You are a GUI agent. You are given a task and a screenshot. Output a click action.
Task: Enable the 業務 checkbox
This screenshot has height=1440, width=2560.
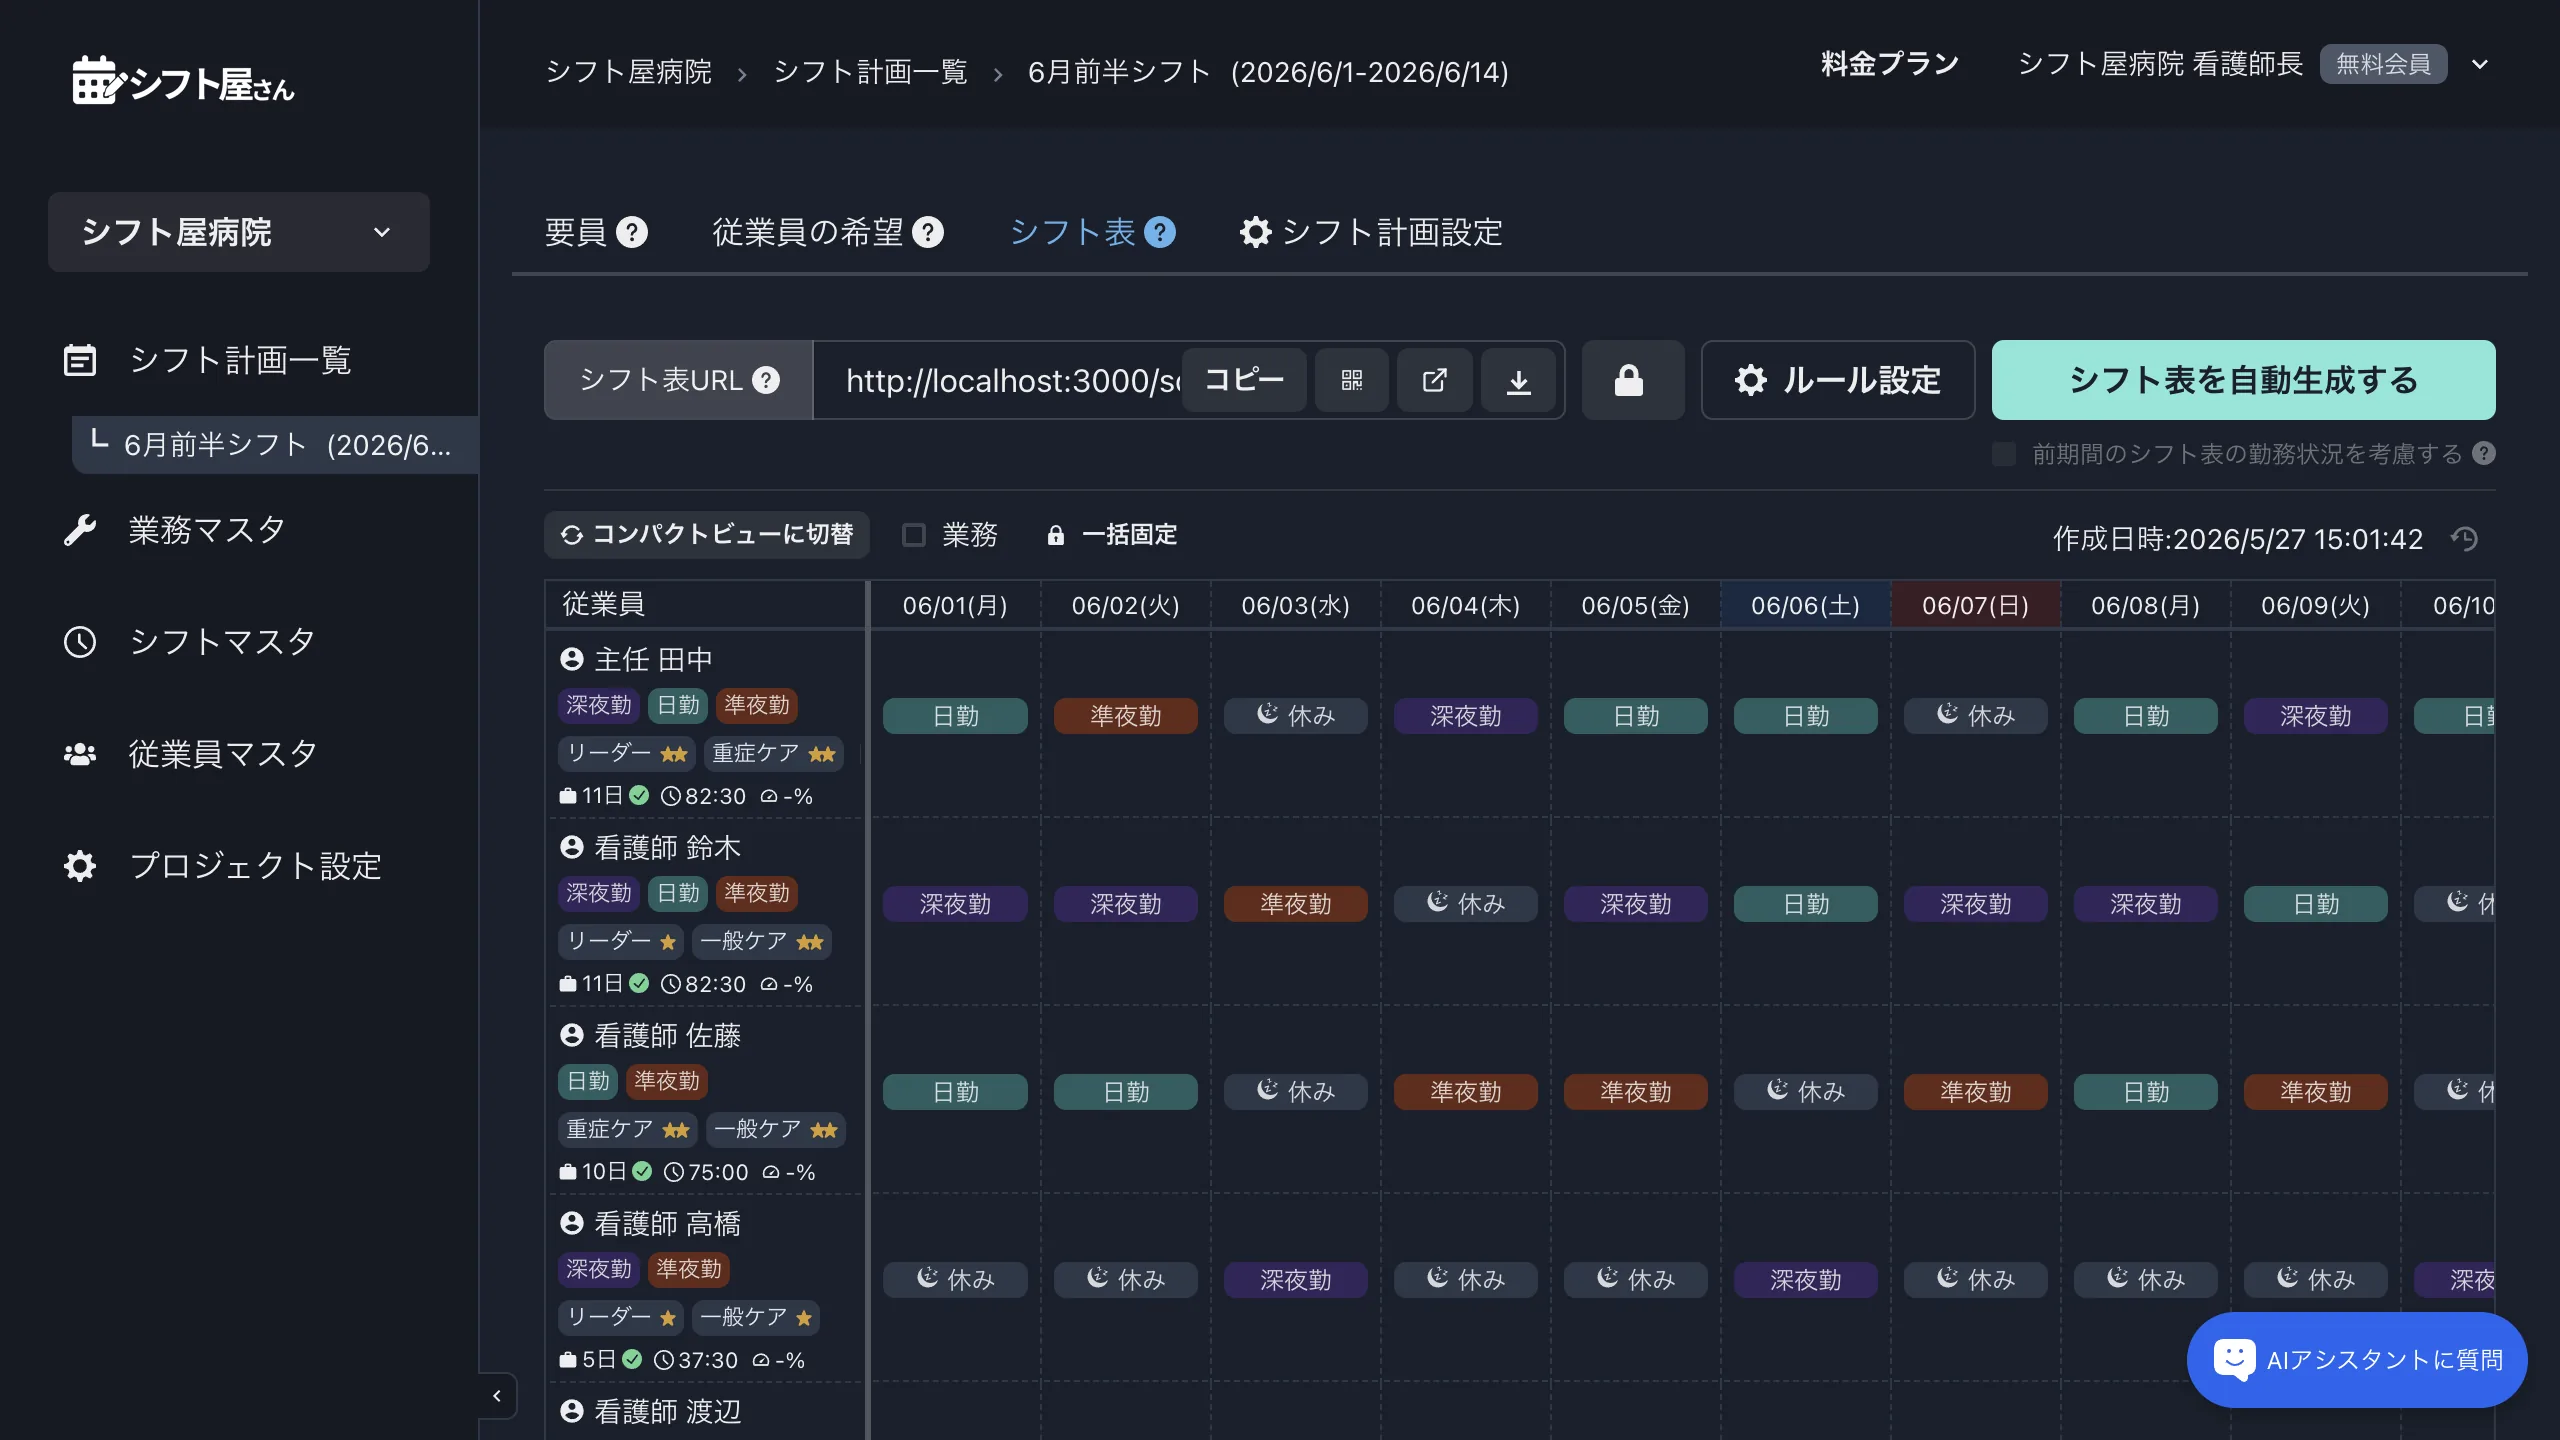(914, 535)
